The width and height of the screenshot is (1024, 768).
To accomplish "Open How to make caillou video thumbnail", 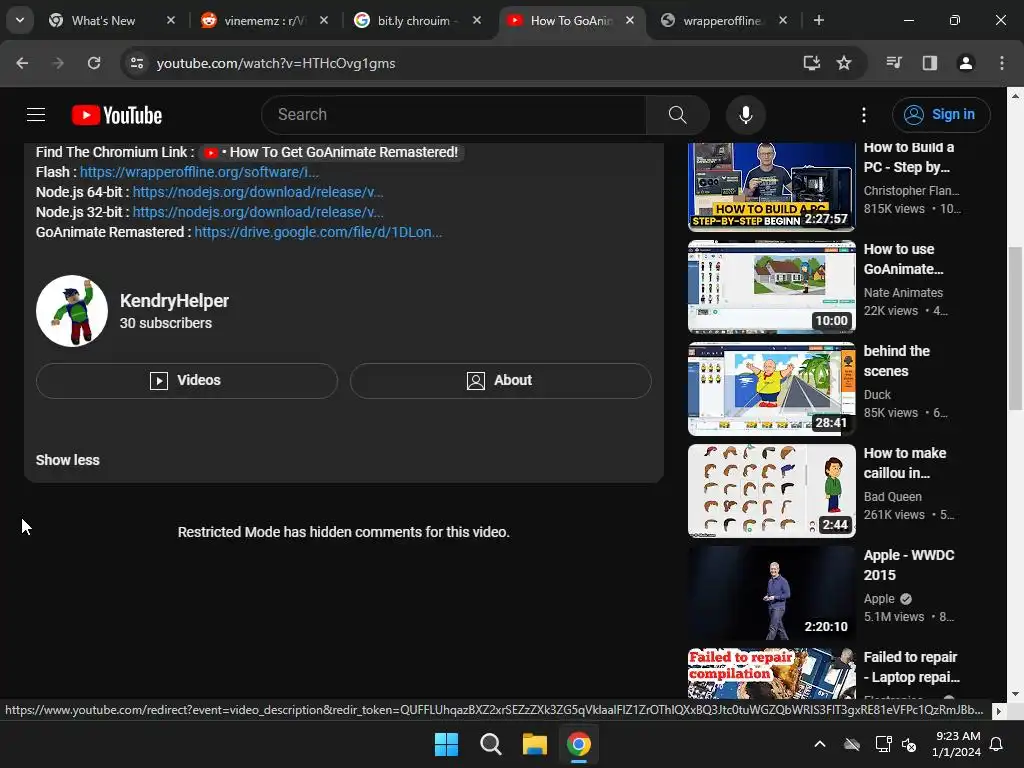I will click(x=771, y=490).
